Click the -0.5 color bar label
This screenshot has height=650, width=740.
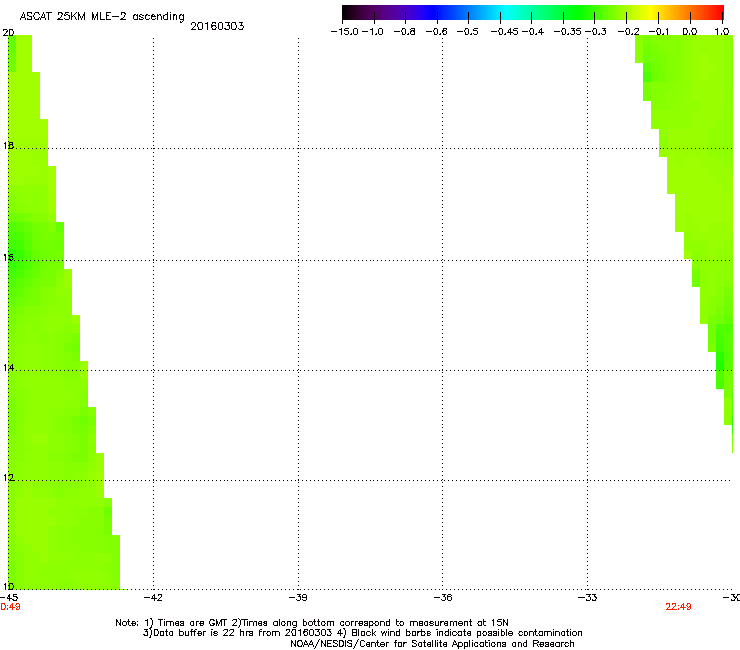[x=468, y=32]
